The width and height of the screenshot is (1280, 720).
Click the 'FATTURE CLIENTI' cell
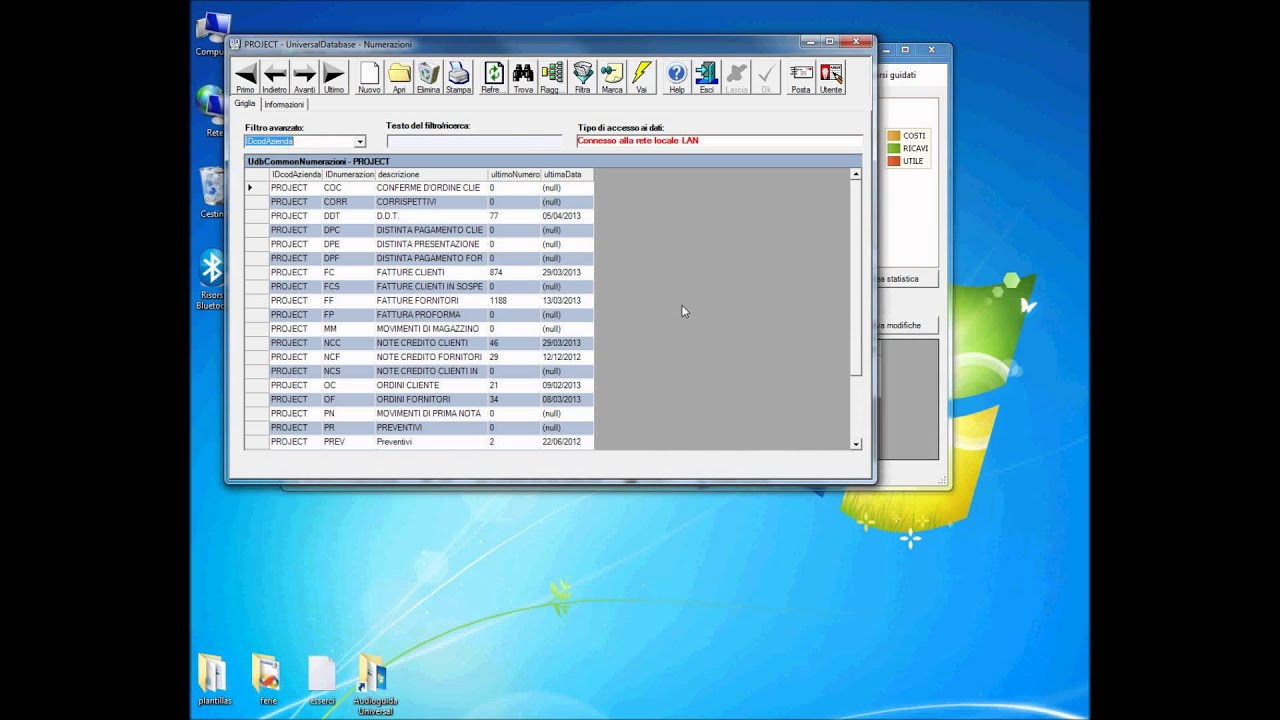pyautogui.click(x=431, y=272)
